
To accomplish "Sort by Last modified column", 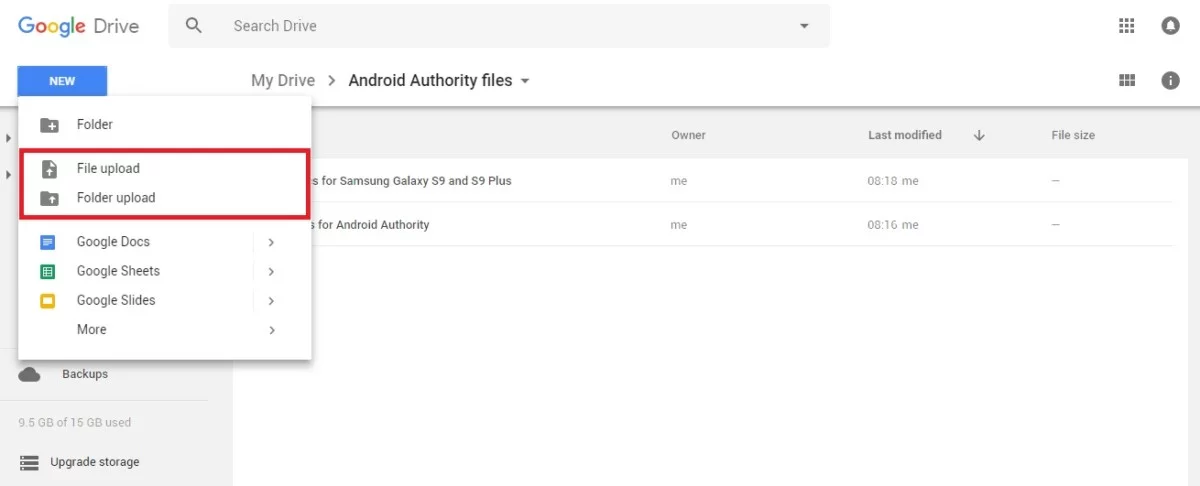I will point(905,135).
